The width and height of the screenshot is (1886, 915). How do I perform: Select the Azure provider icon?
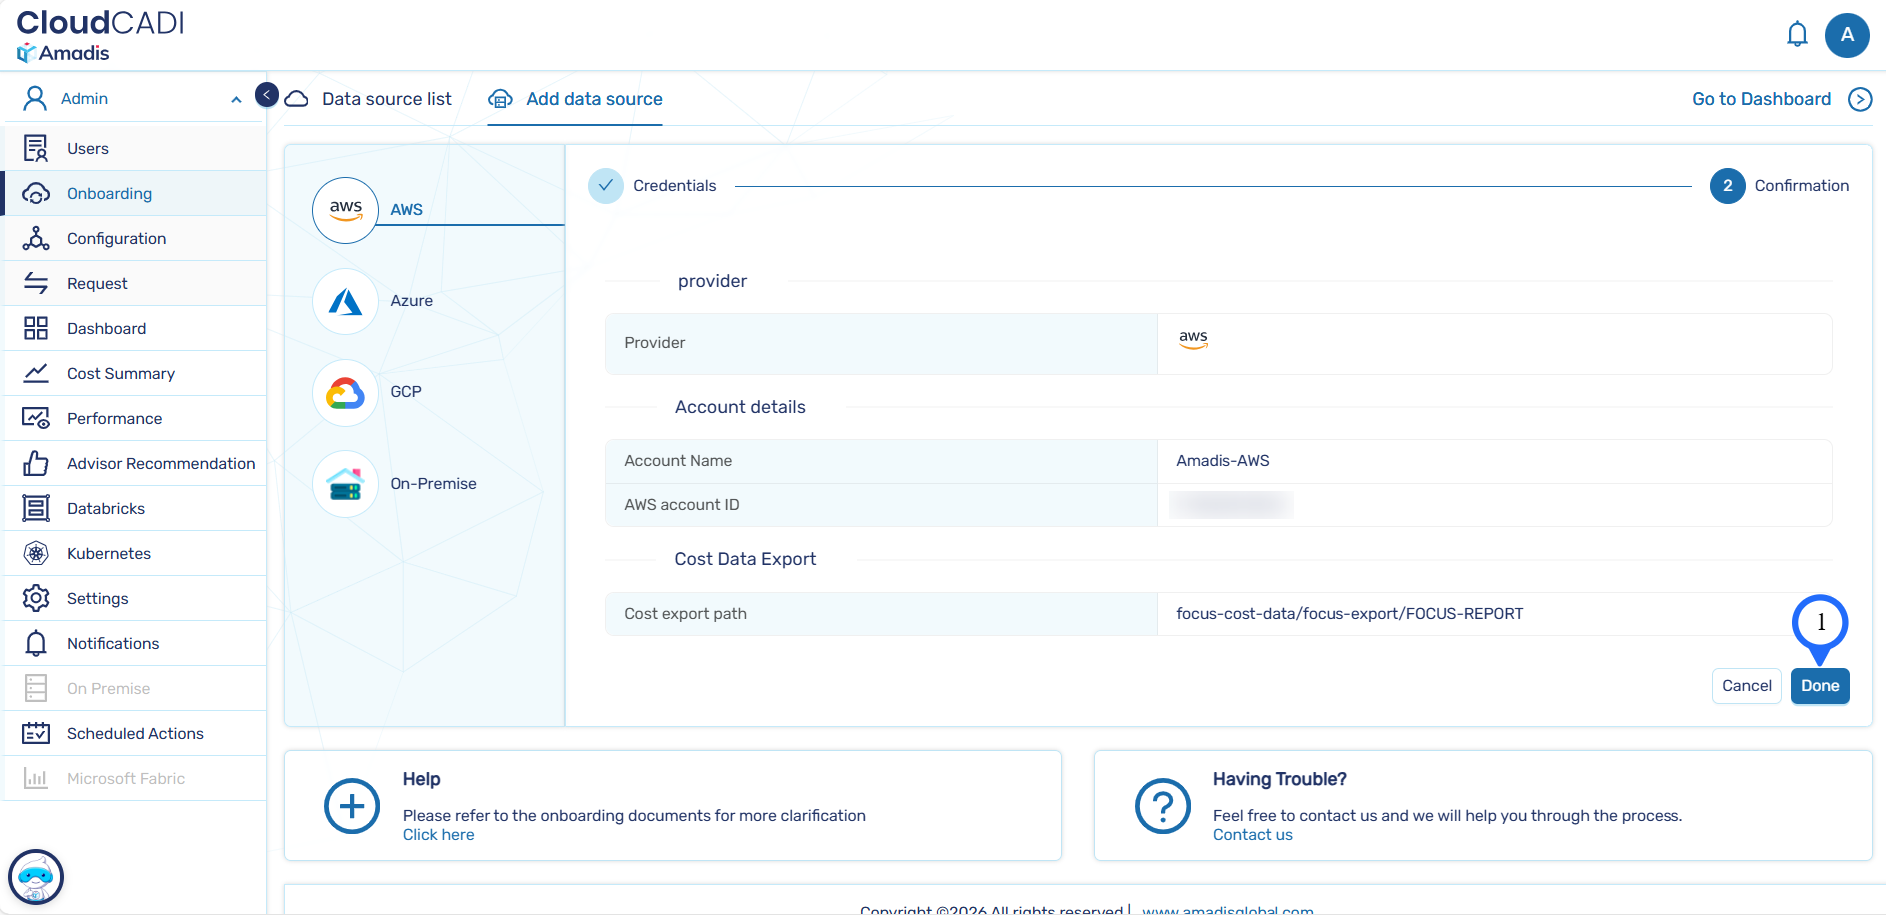click(345, 301)
